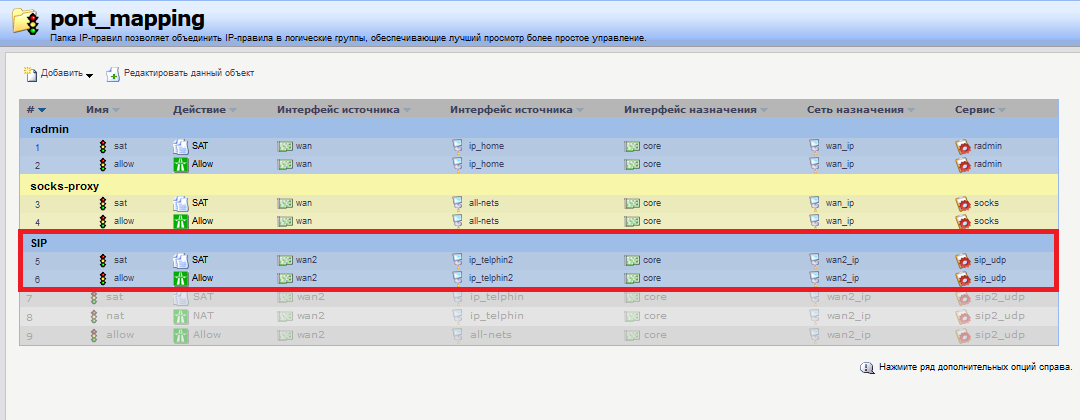
Task: Select the radmin group header row
Action: click(x=539, y=129)
